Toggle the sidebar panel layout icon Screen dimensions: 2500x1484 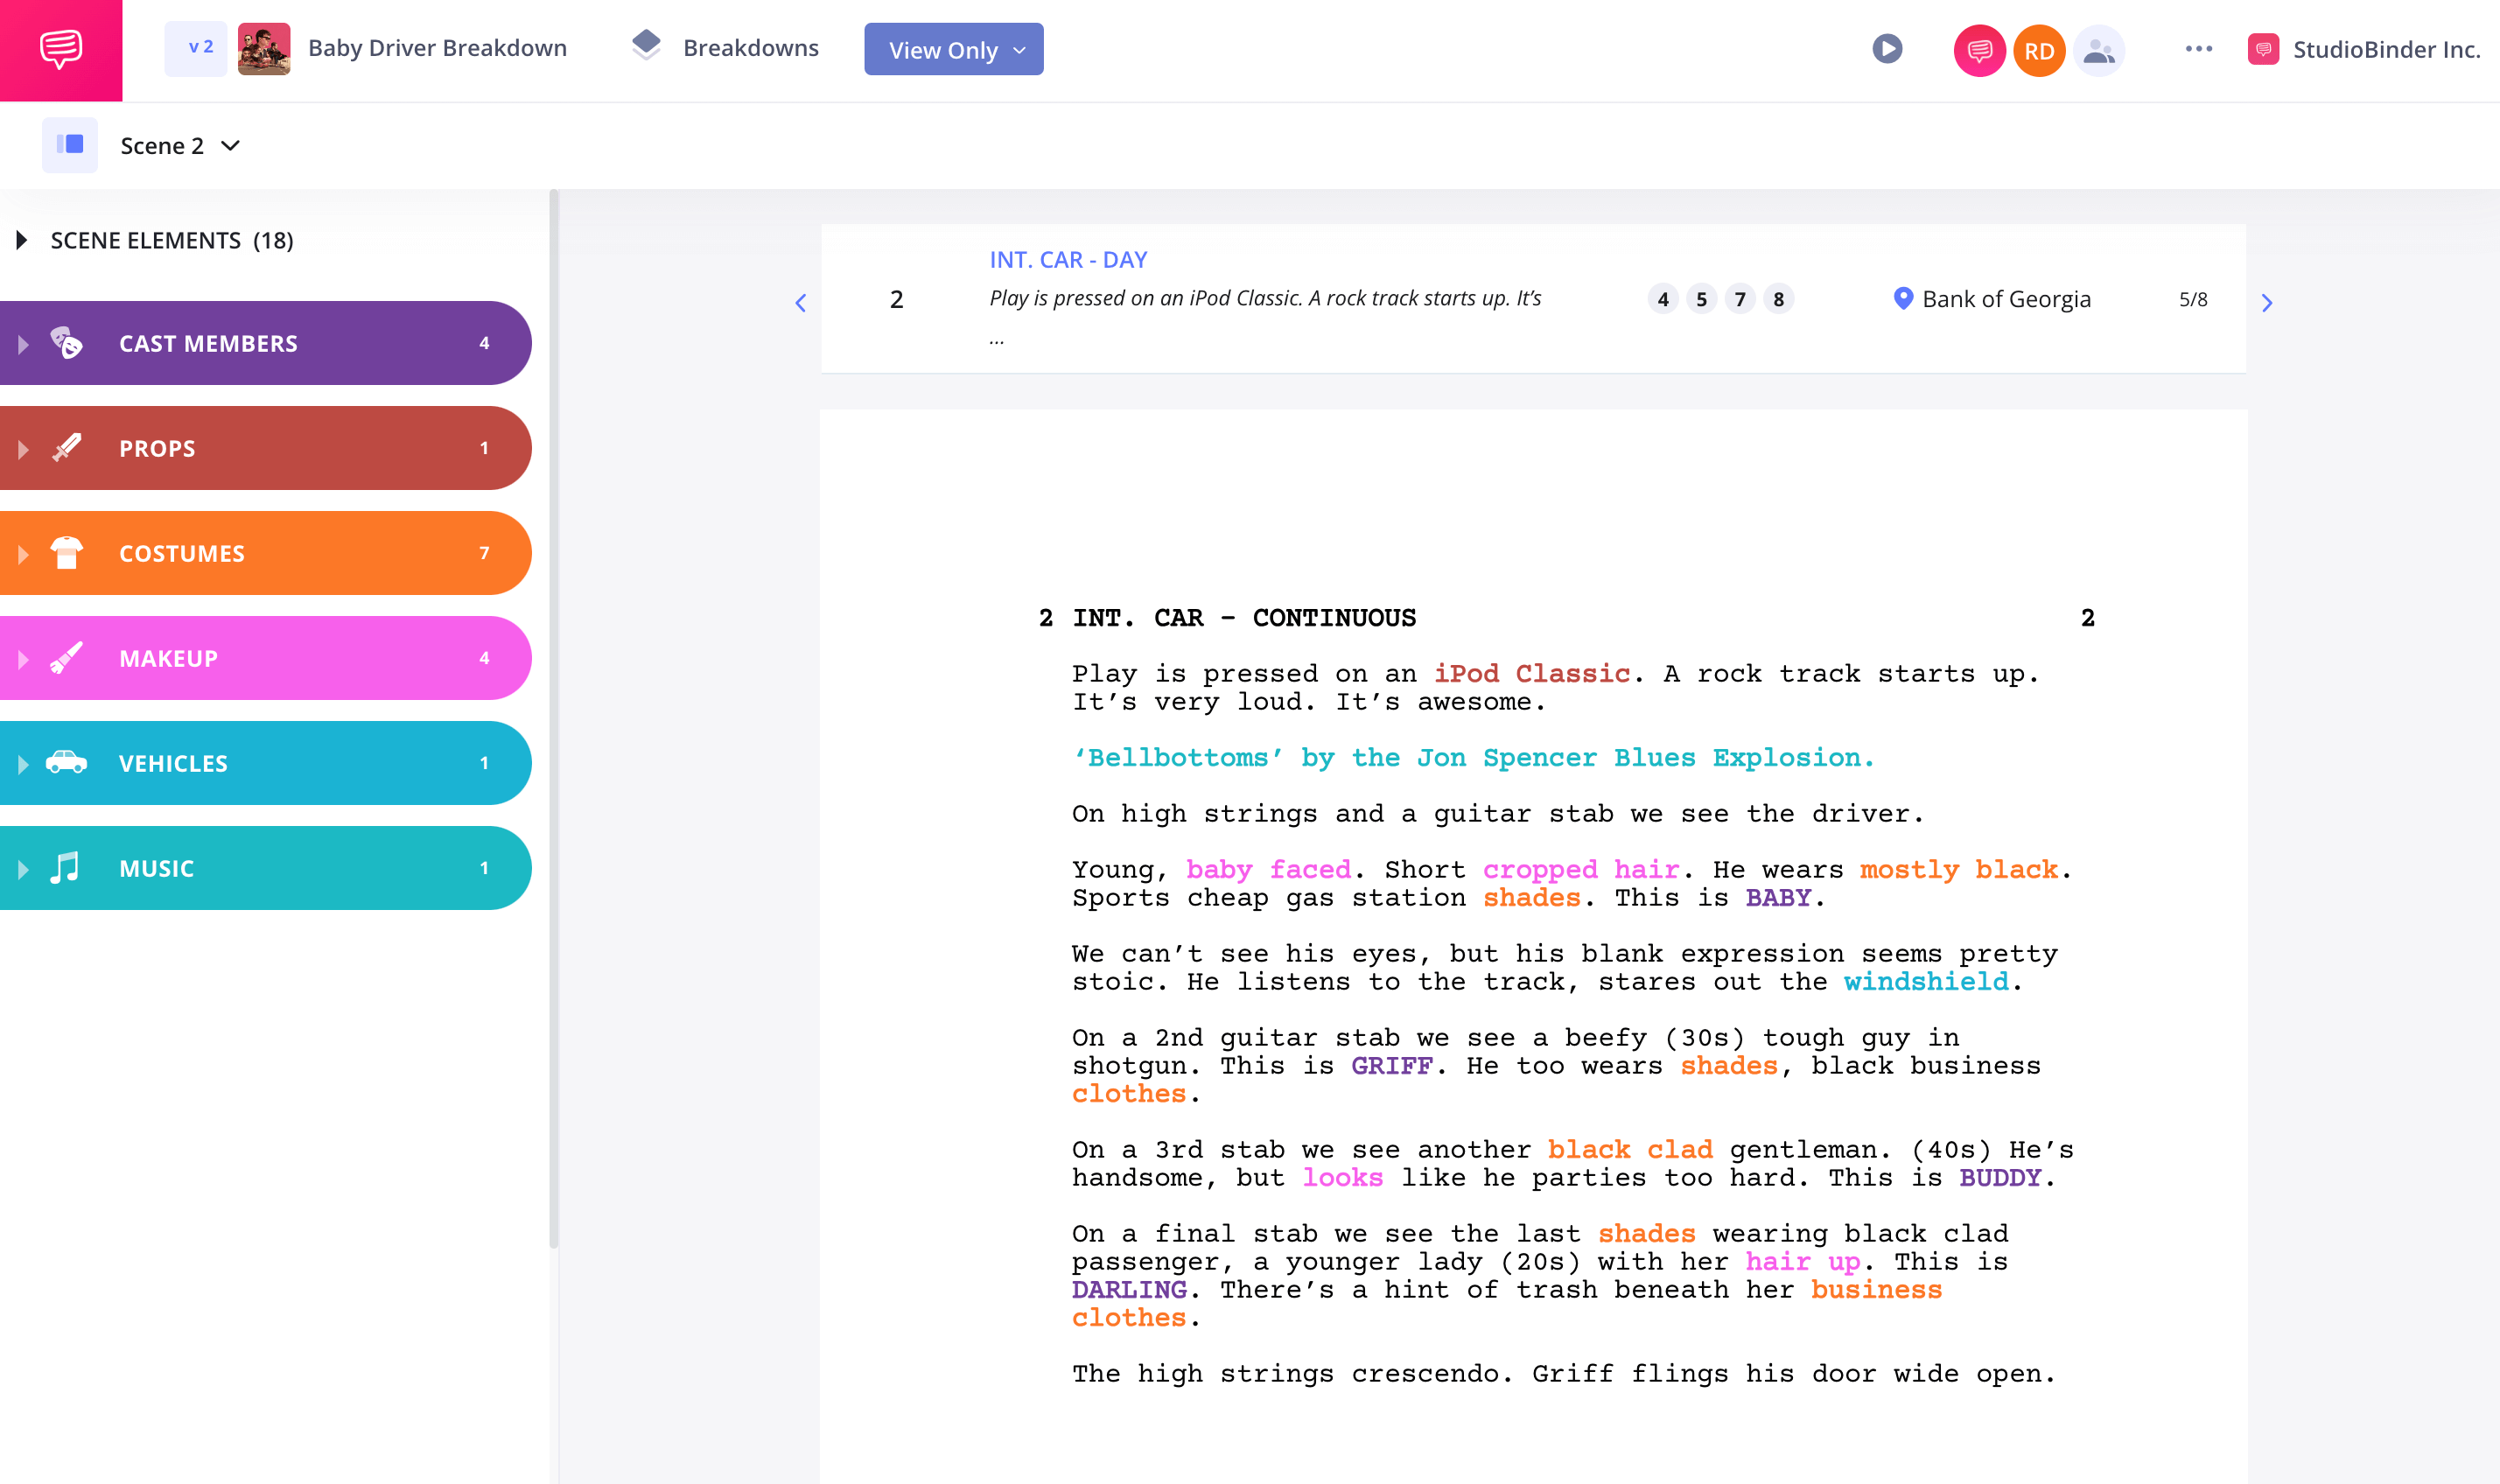tap(70, 145)
